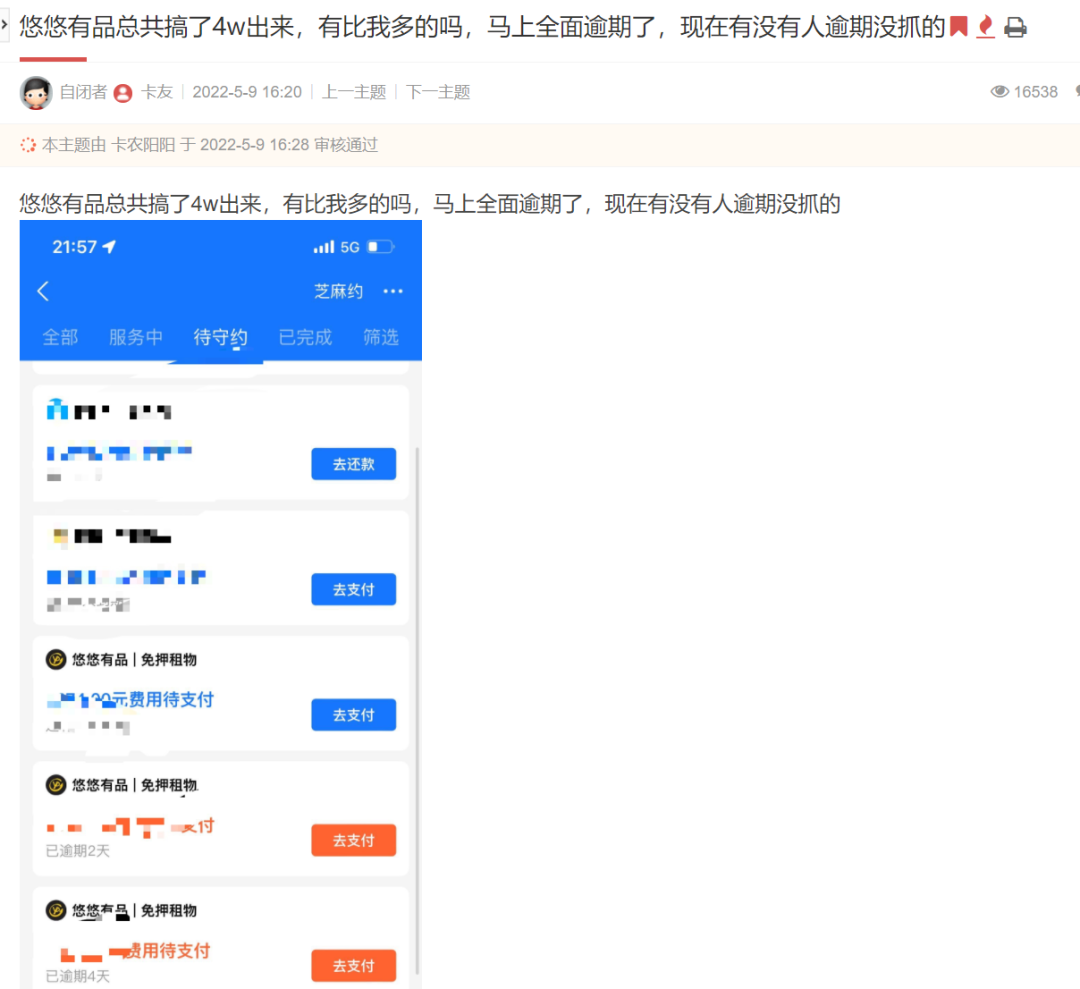
Task: Open the 筛选 filter tab
Action: point(381,337)
